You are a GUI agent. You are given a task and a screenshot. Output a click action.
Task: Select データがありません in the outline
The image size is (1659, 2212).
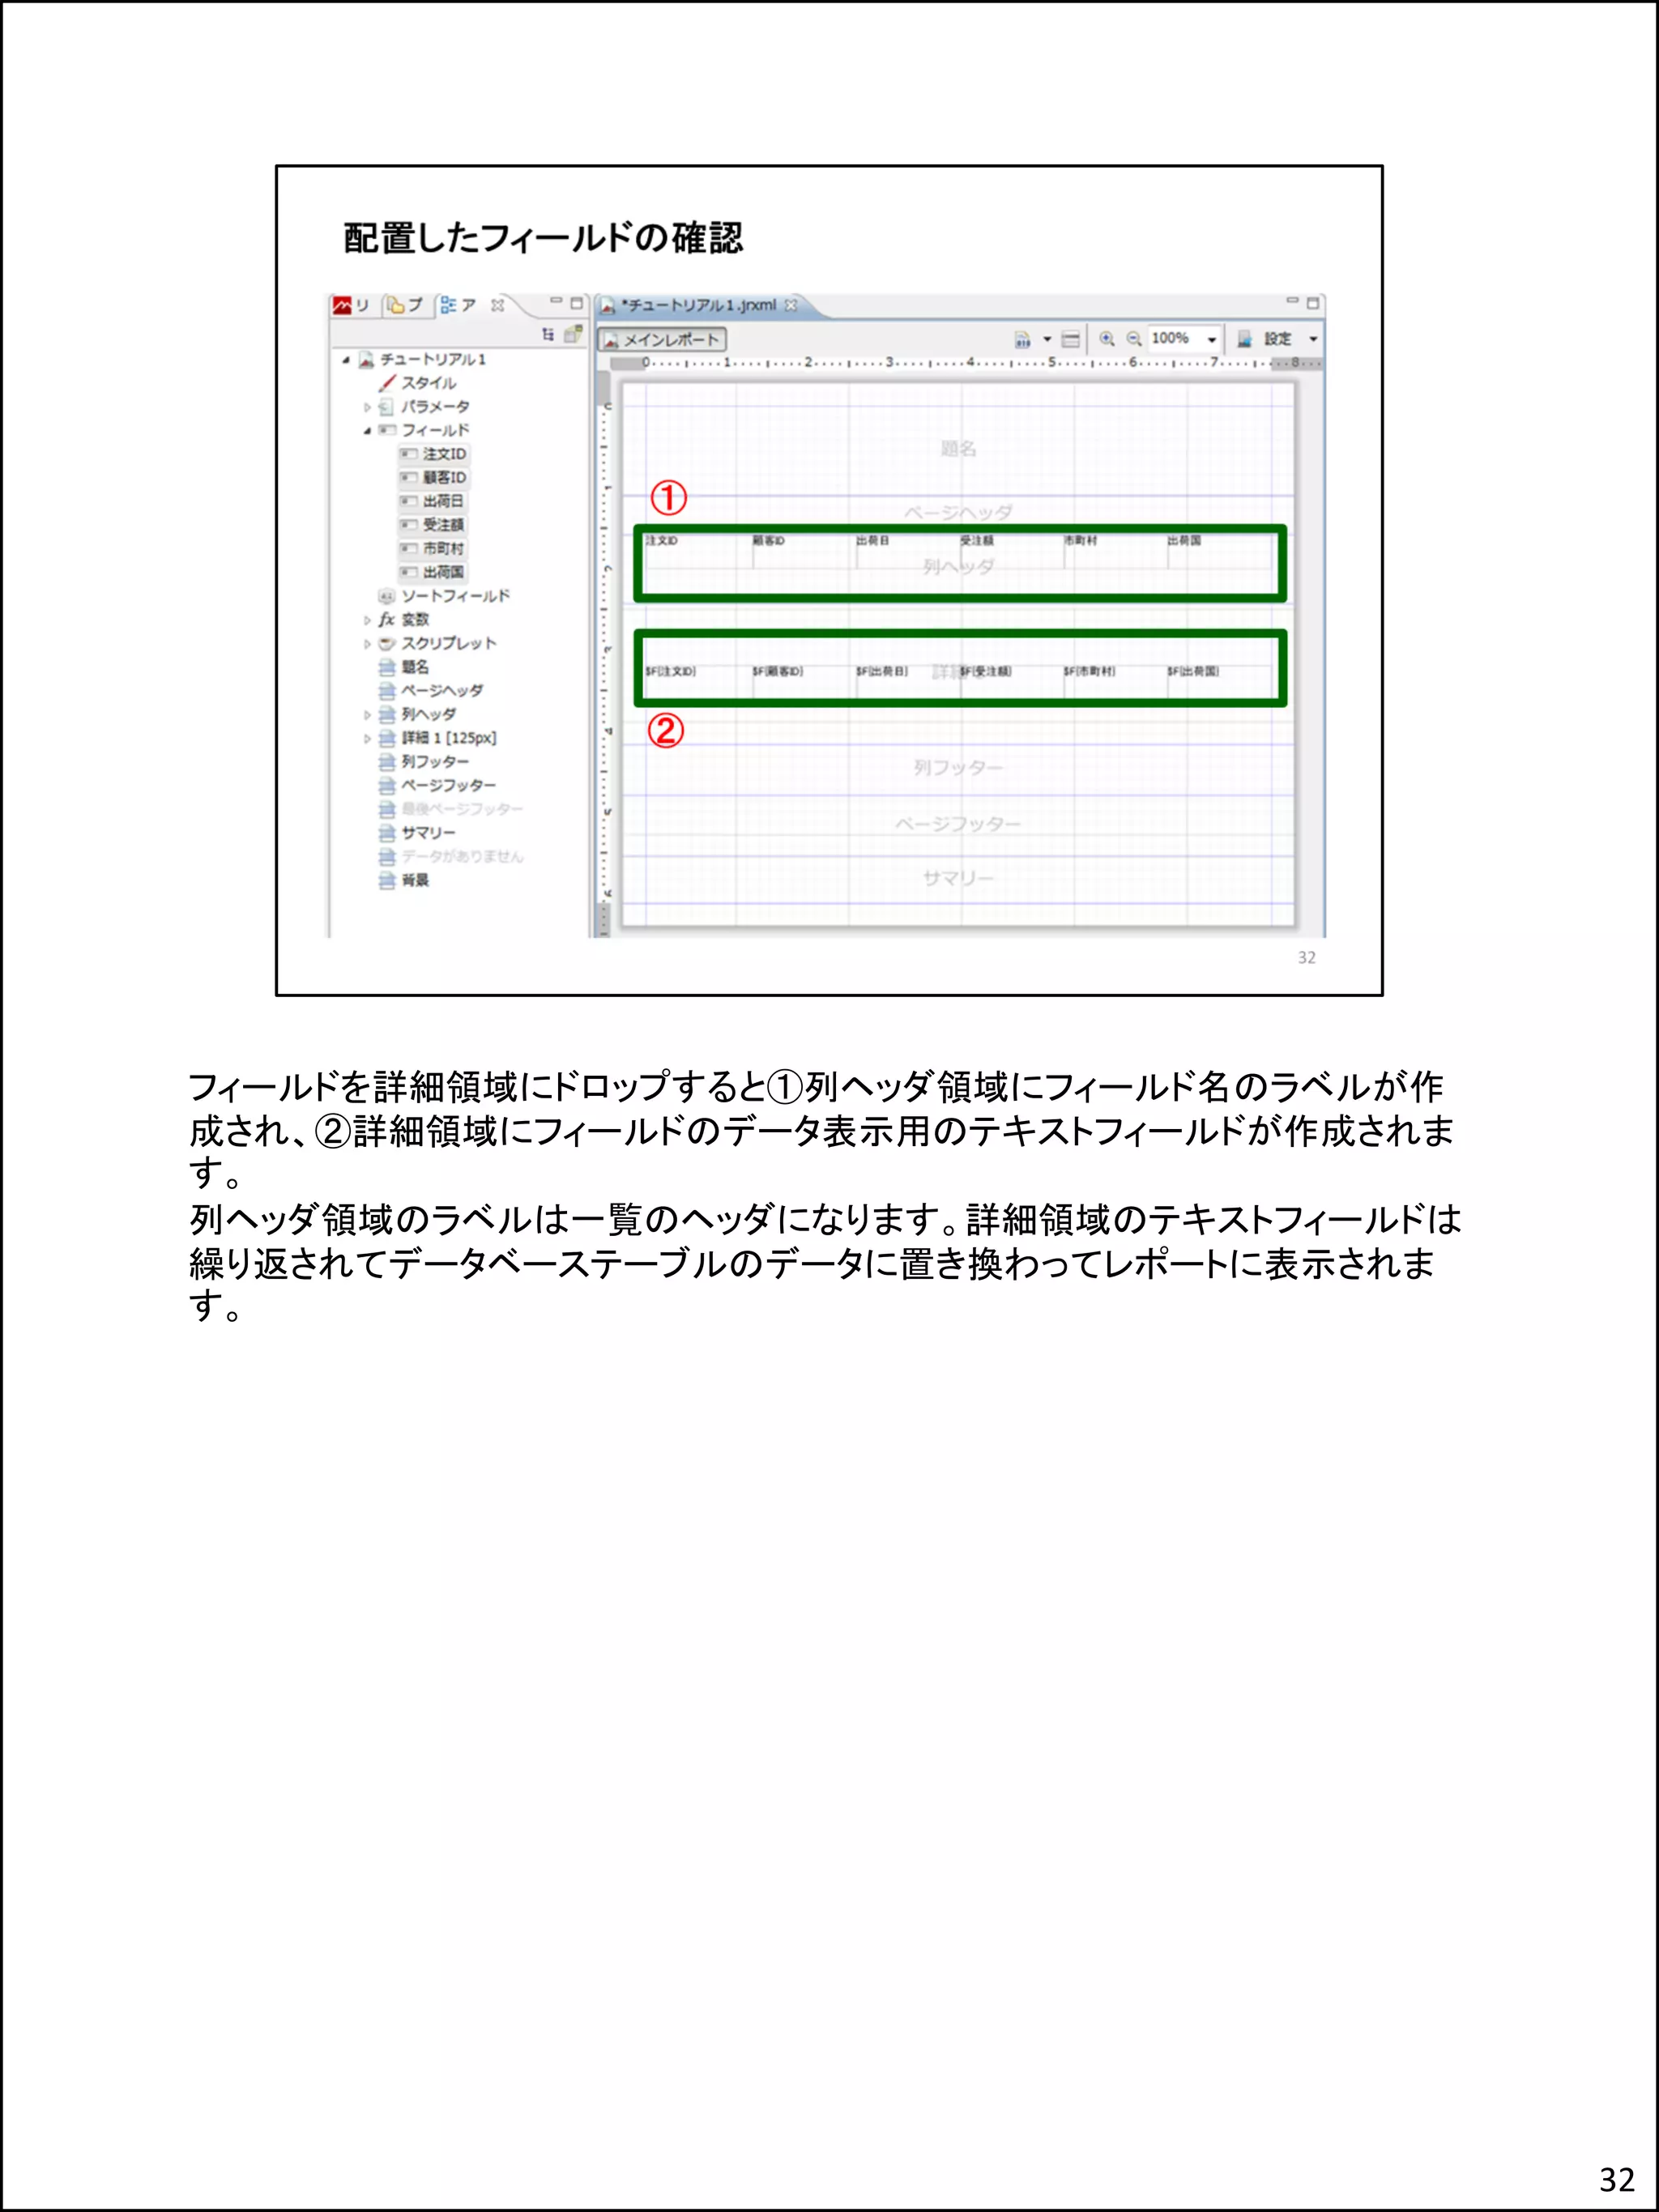[x=462, y=857]
